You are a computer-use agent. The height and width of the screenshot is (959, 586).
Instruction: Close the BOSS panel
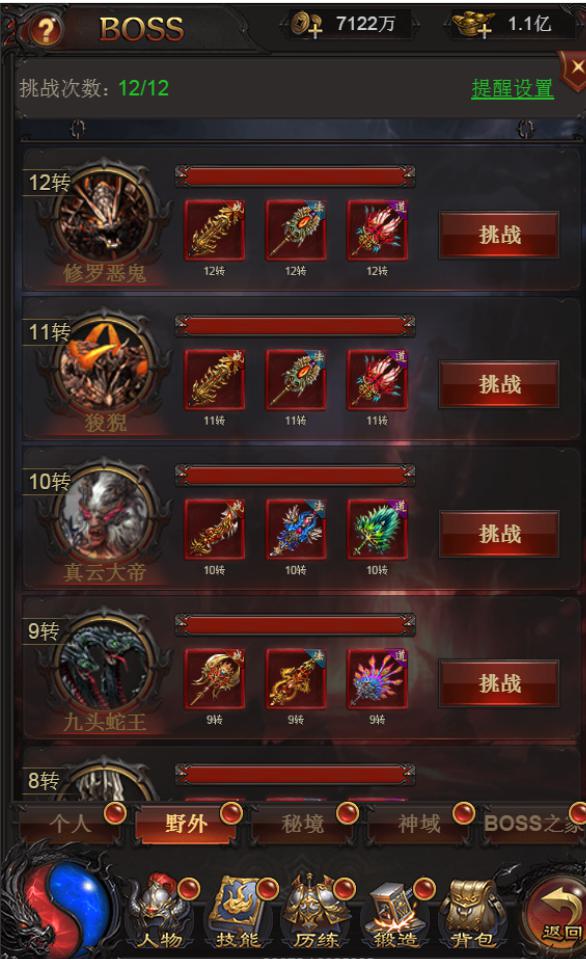[575, 68]
